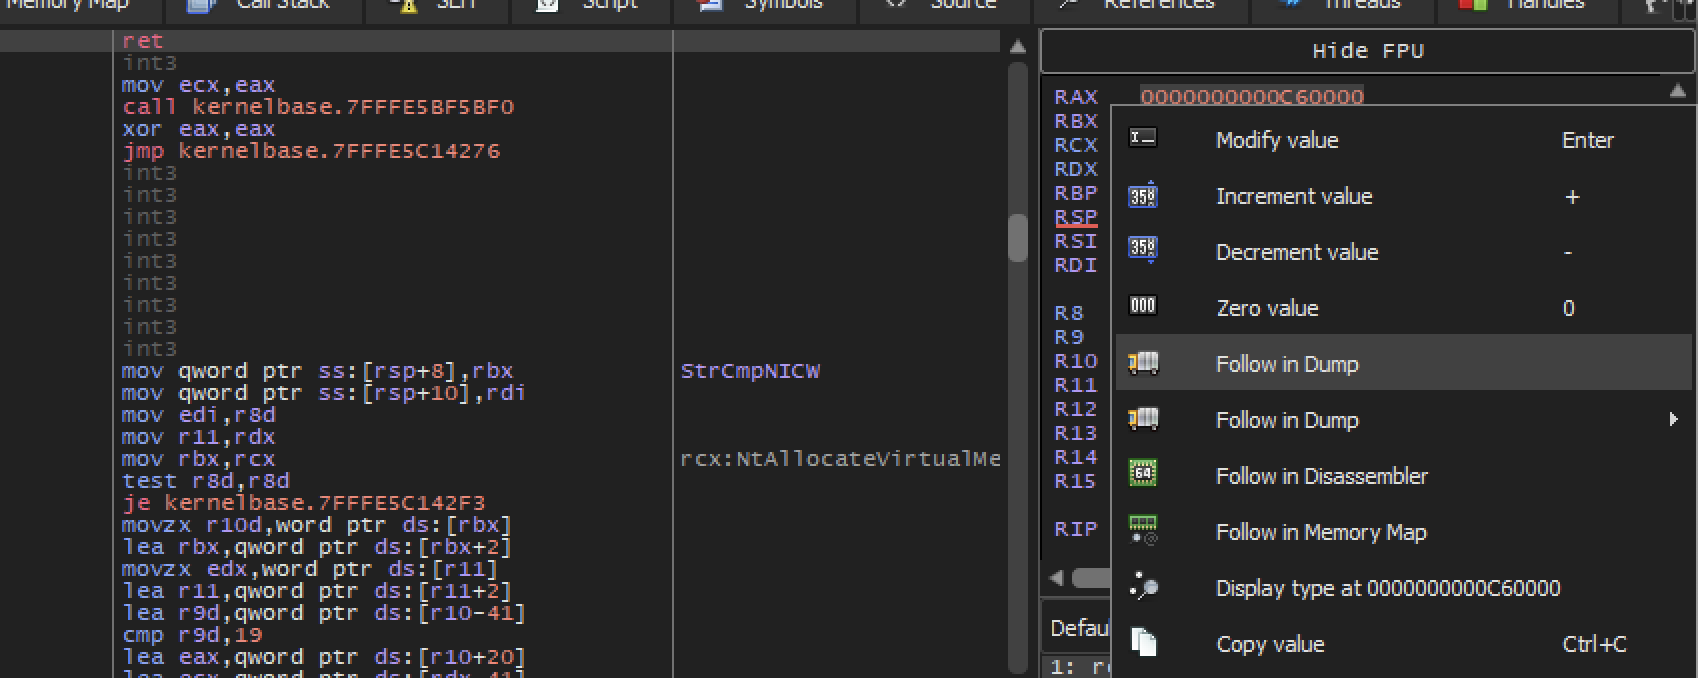Viewport: 1698px width, 678px height.
Task: Select the RIP register label
Action: 1076,529
